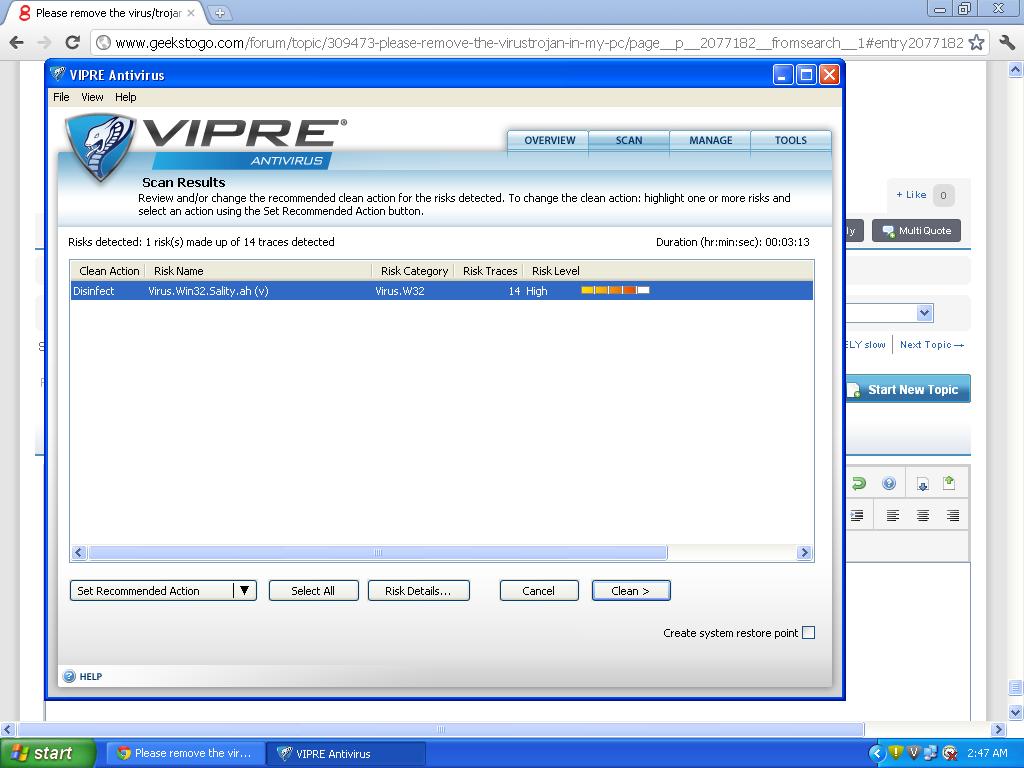This screenshot has height=768, width=1024.
Task: Sort by the Risk Category column header
Action: click(x=413, y=271)
